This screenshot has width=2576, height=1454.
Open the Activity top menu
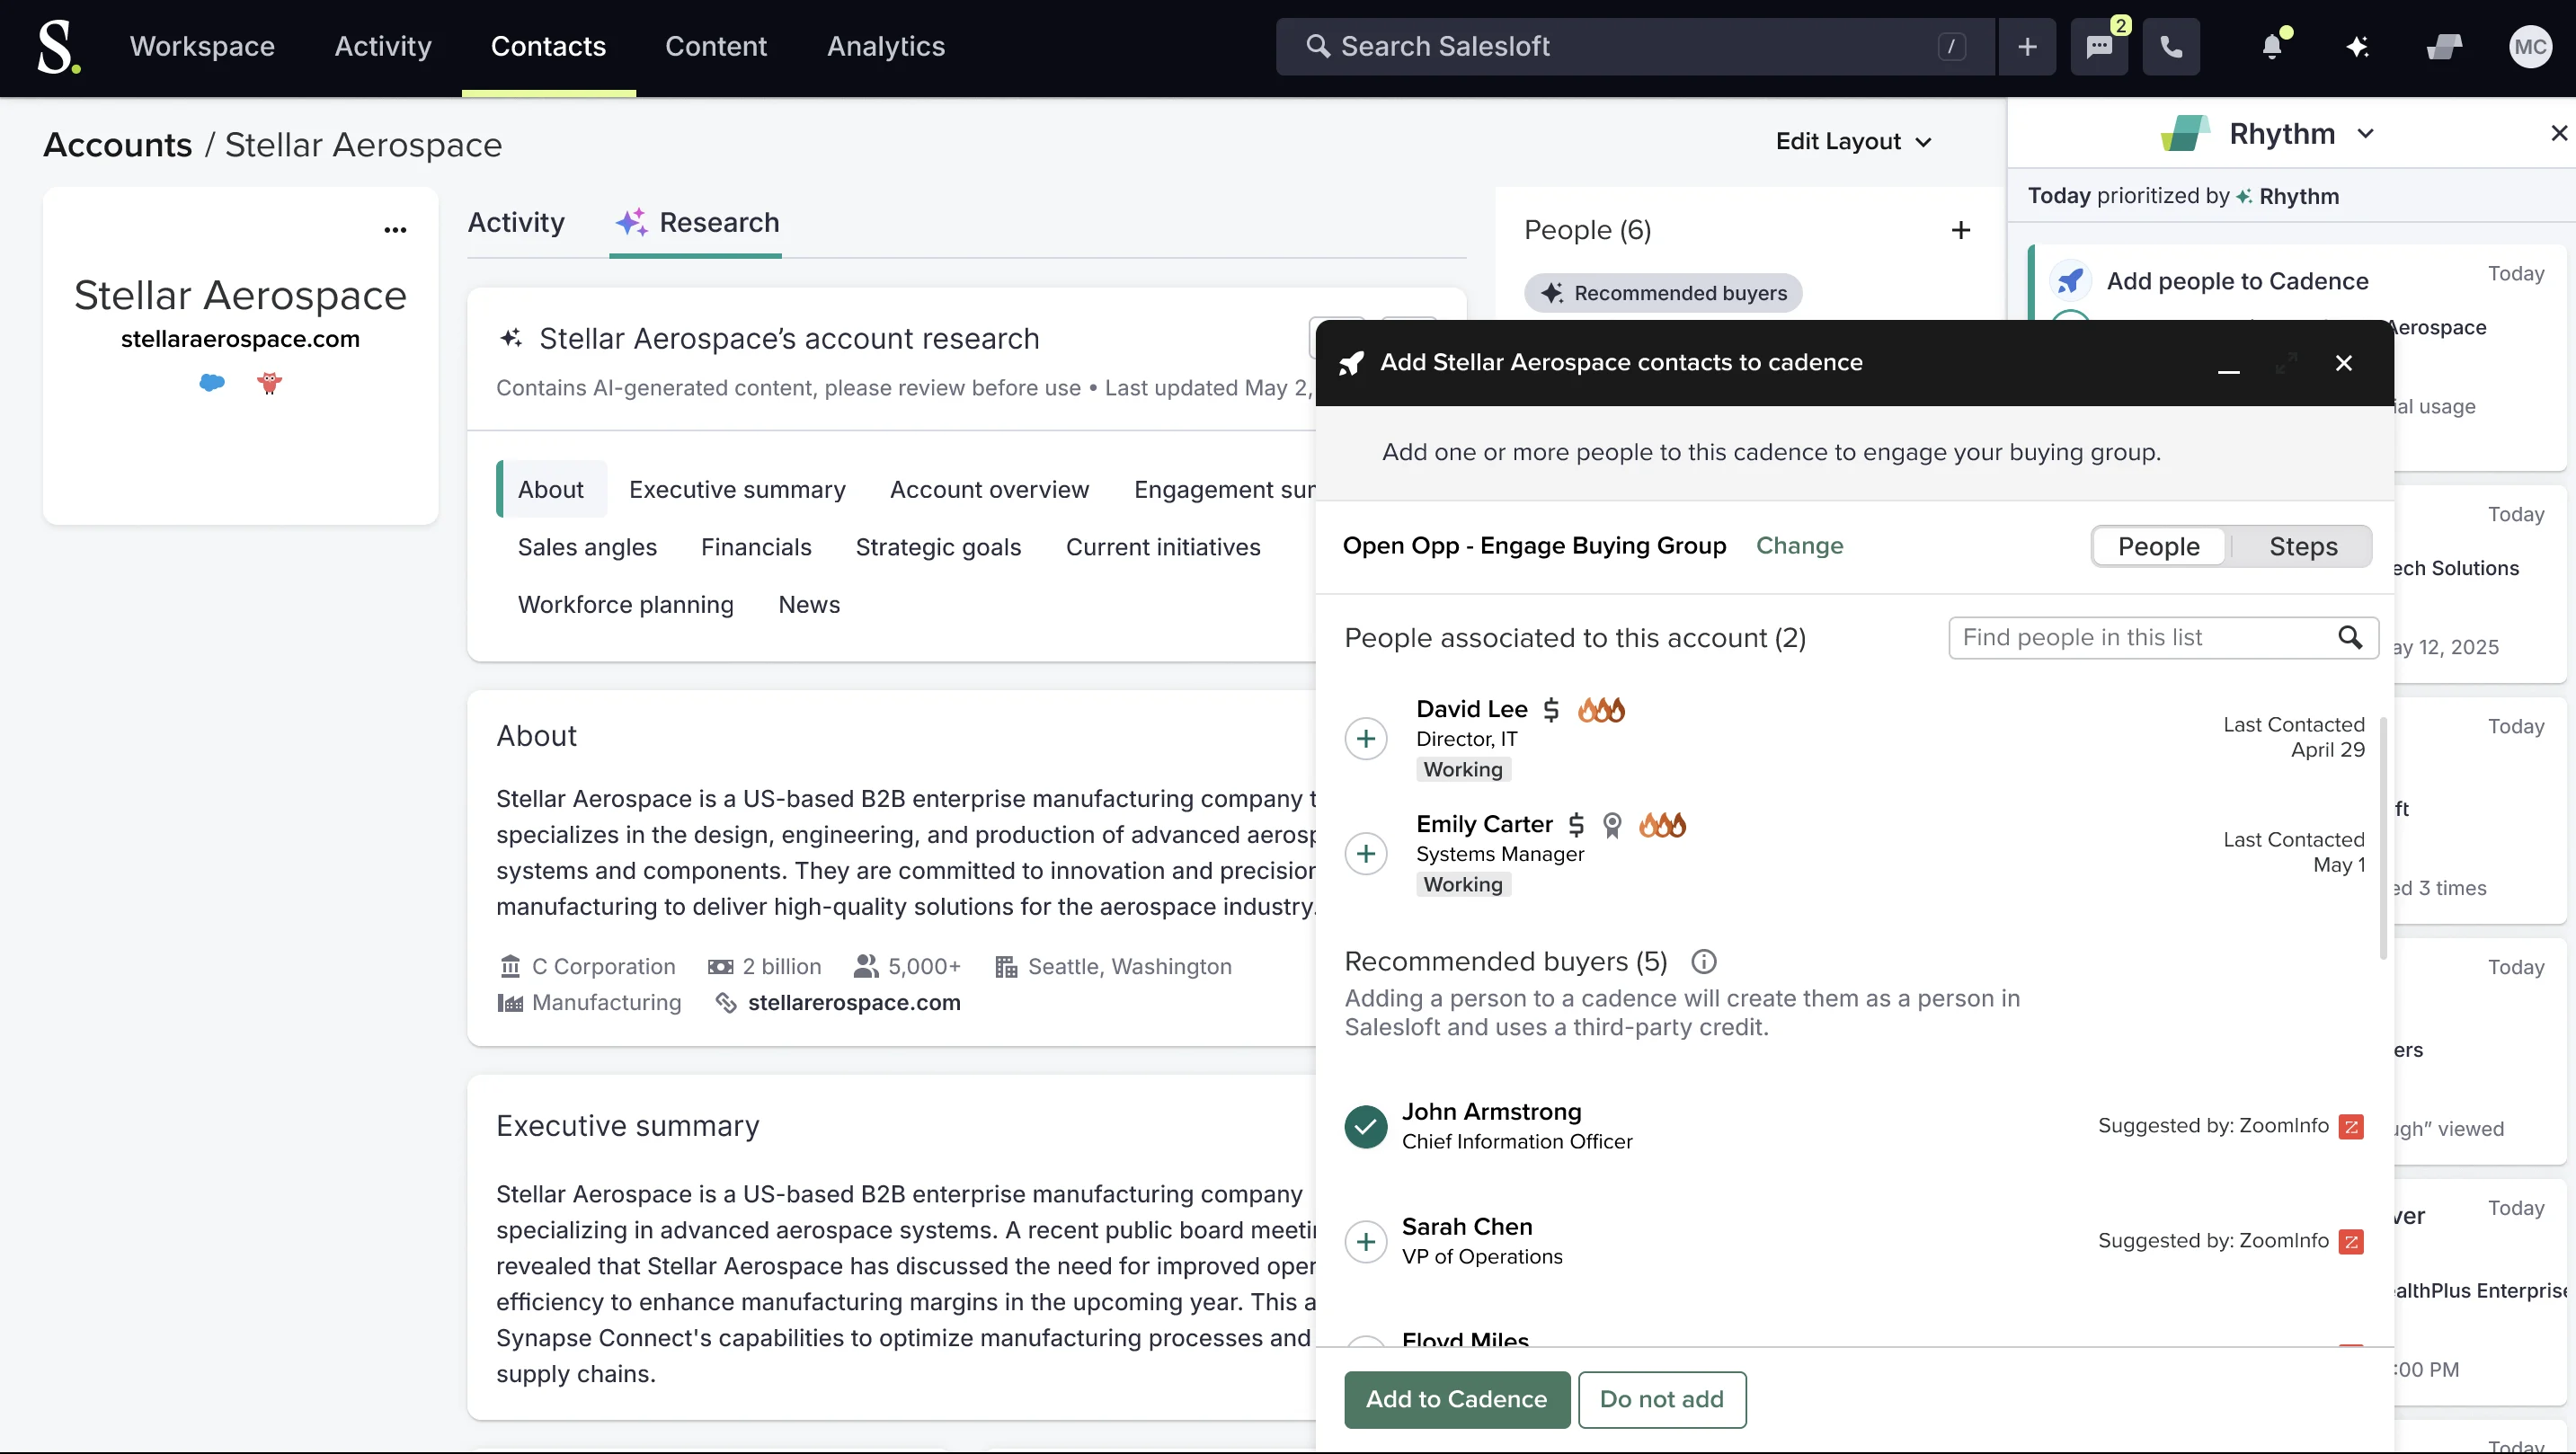(x=383, y=47)
